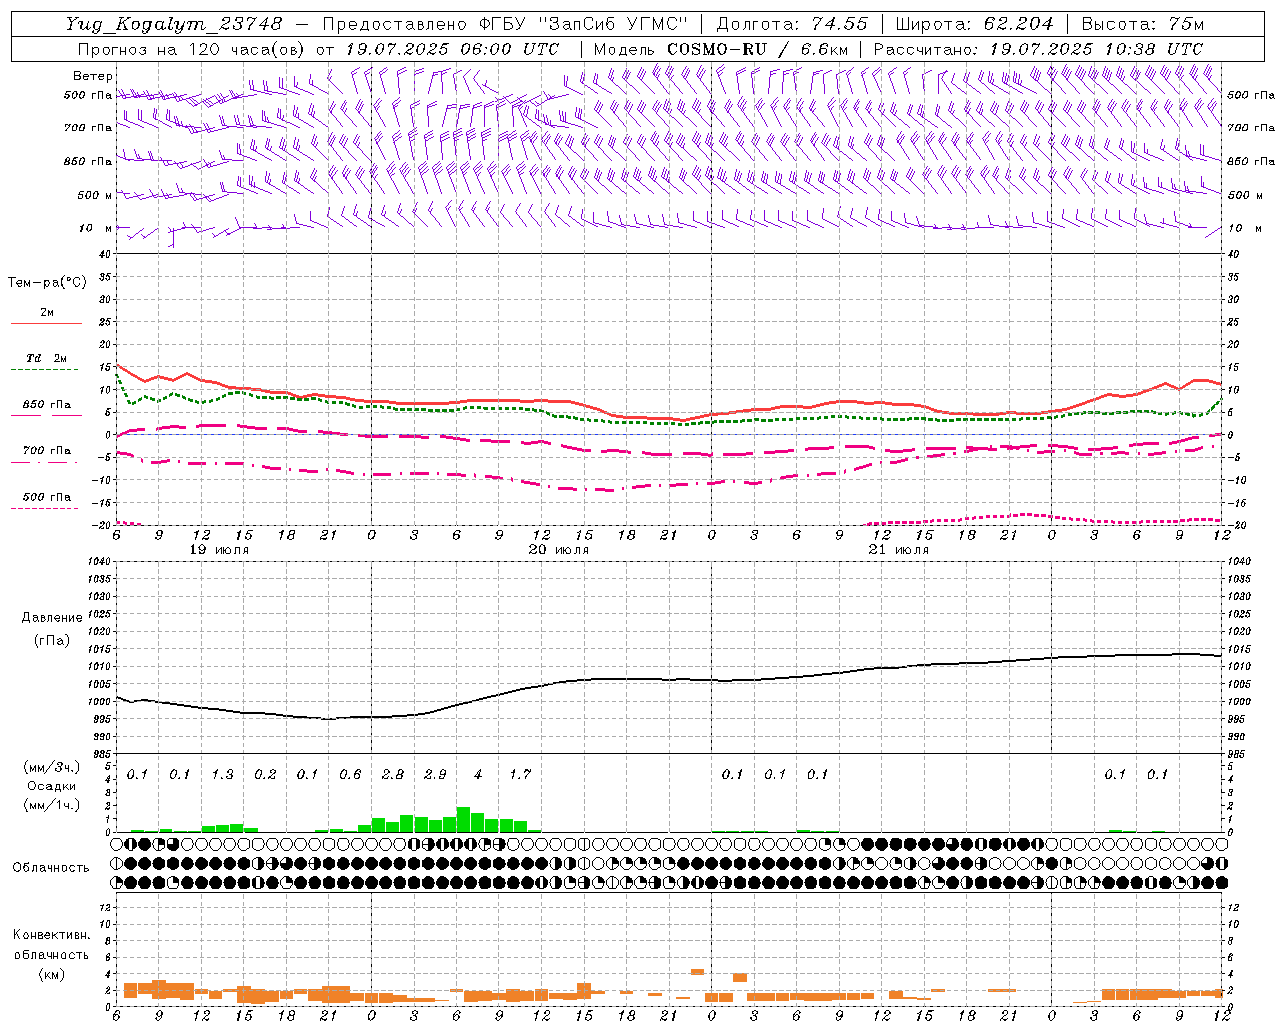
Task: Click the longitude value Долгота: 74.55
Action: 792,24
